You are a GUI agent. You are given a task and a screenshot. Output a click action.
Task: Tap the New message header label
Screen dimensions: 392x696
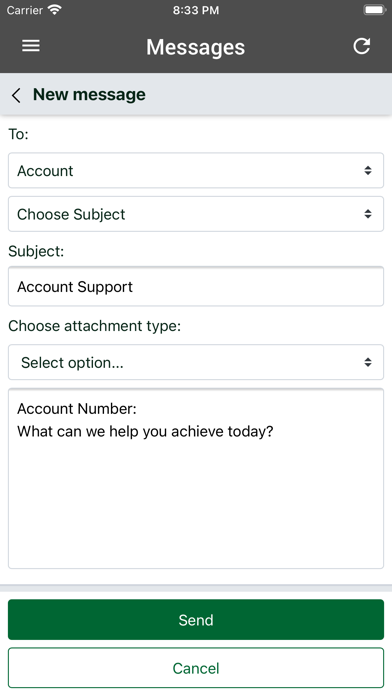(89, 95)
